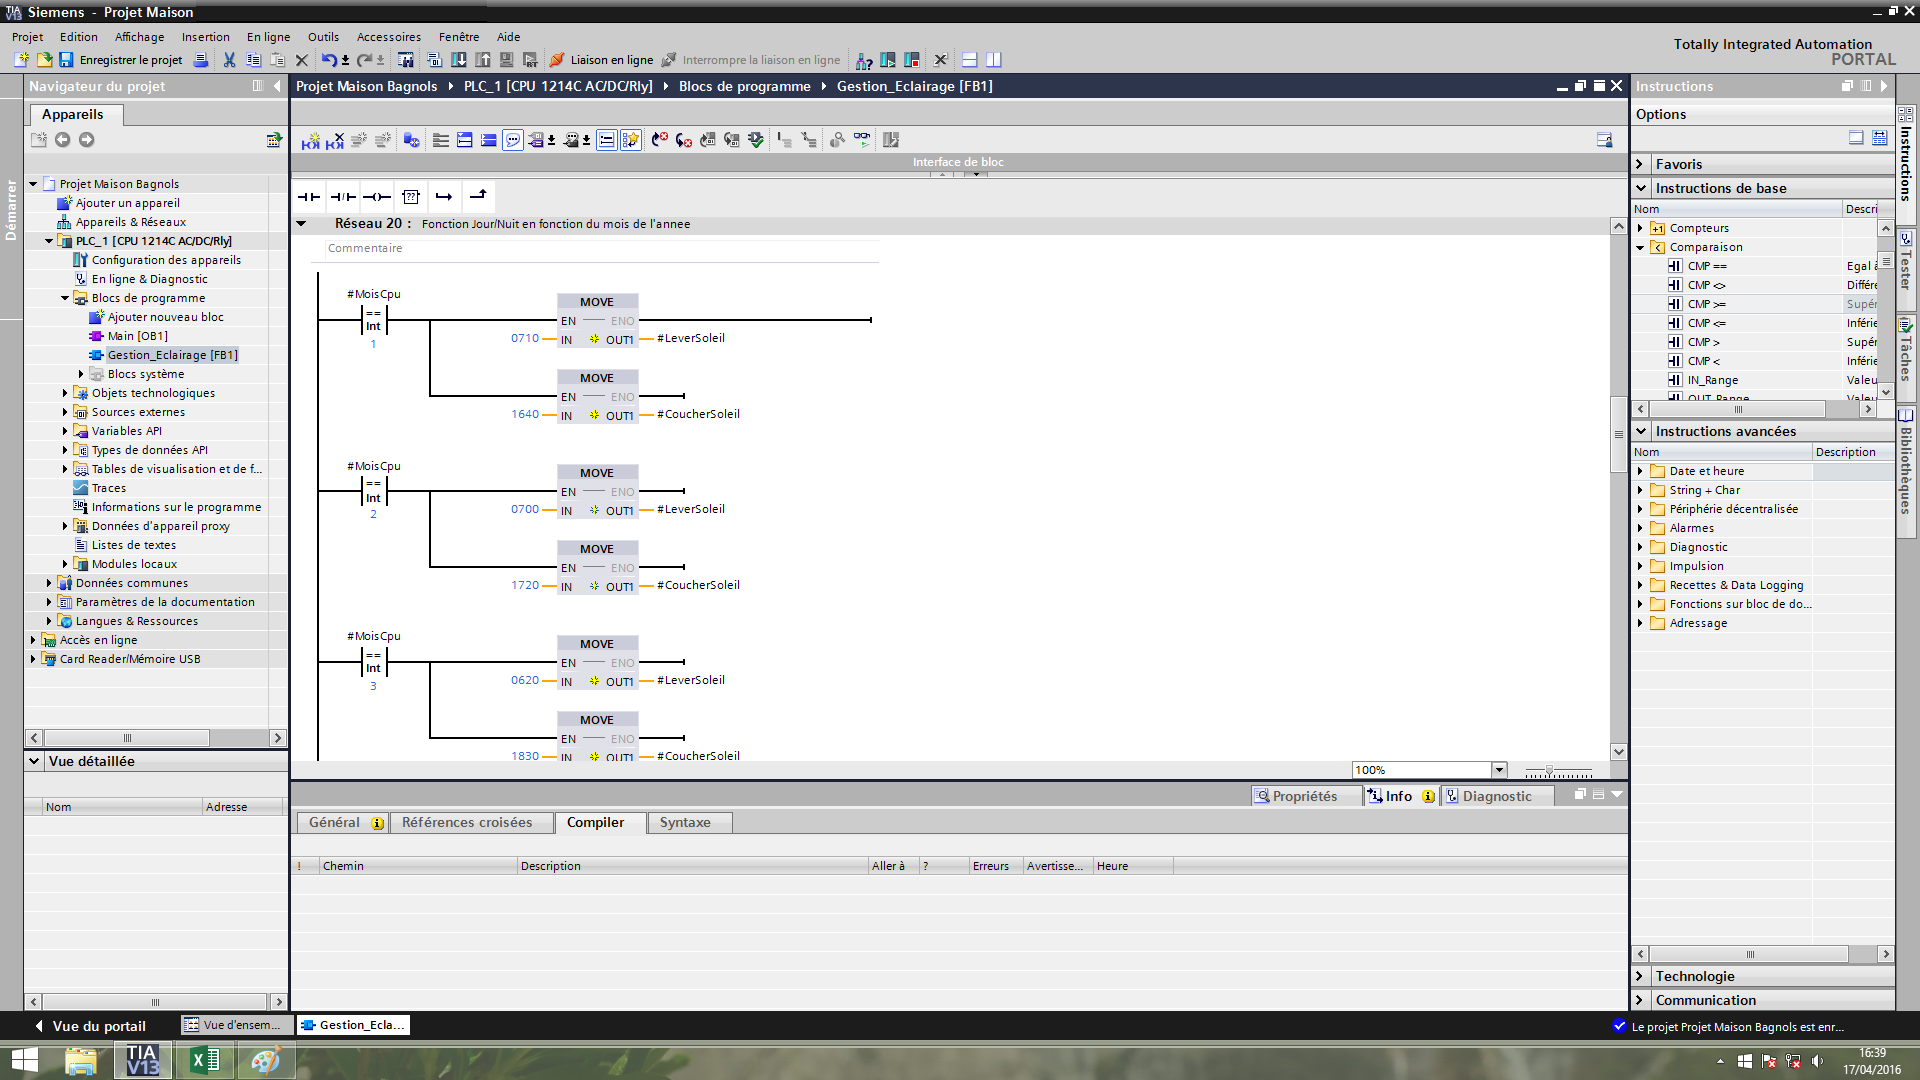Image resolution: width=1920 pixels, height=1080 pixels.
Task: Open the 100% zoom level dropdown
Action: 1498,770
